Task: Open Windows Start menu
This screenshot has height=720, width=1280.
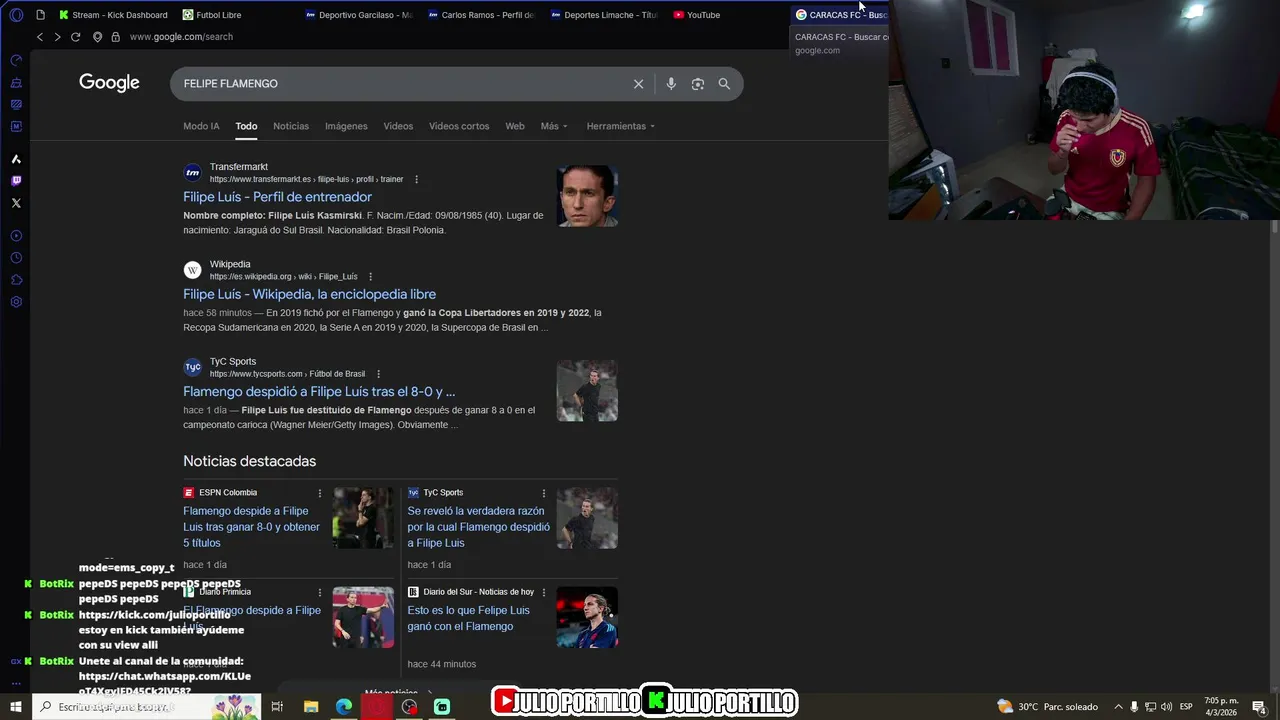Action: 16,707
